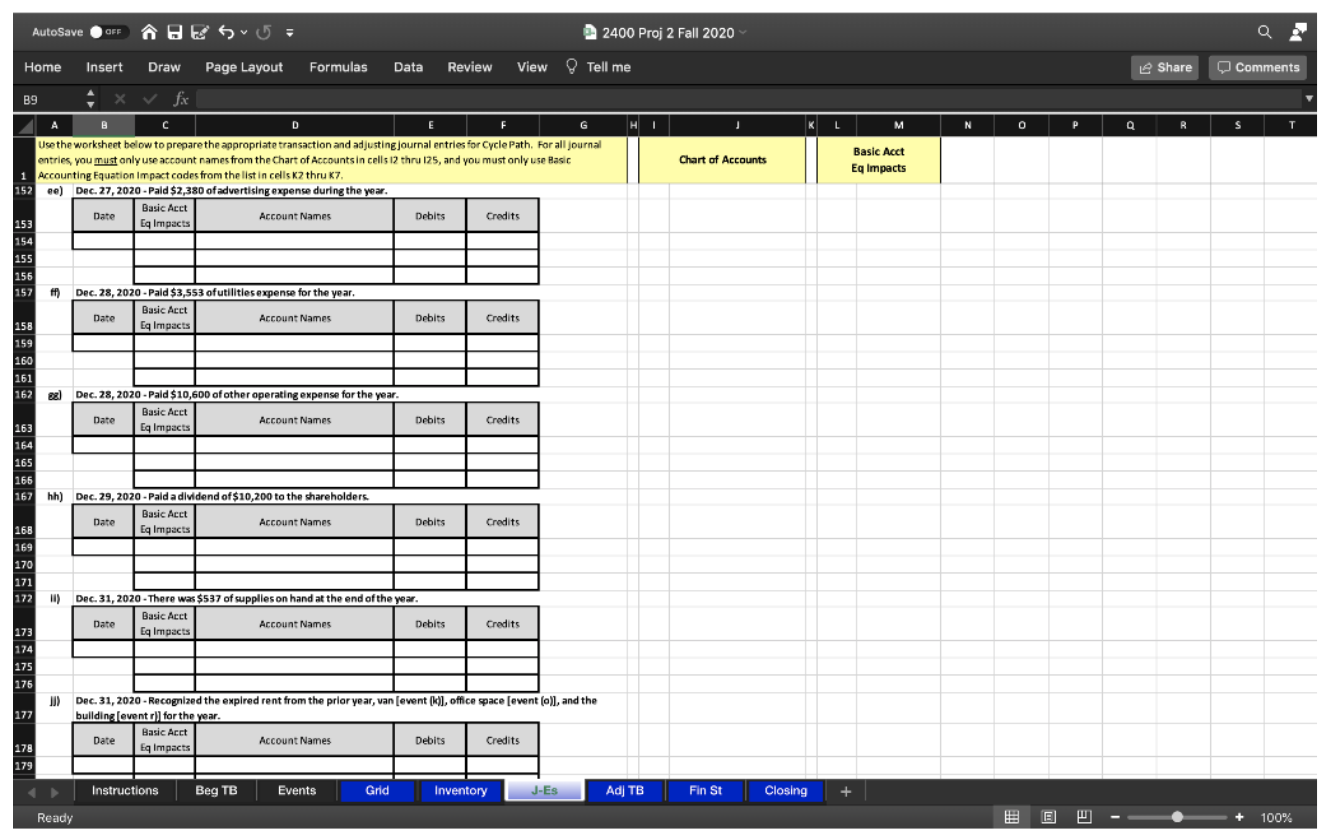Viewport: 1334px width, 832px height.
Task: Click Account Names header in entry ii) table
Action: coord(295,624)
